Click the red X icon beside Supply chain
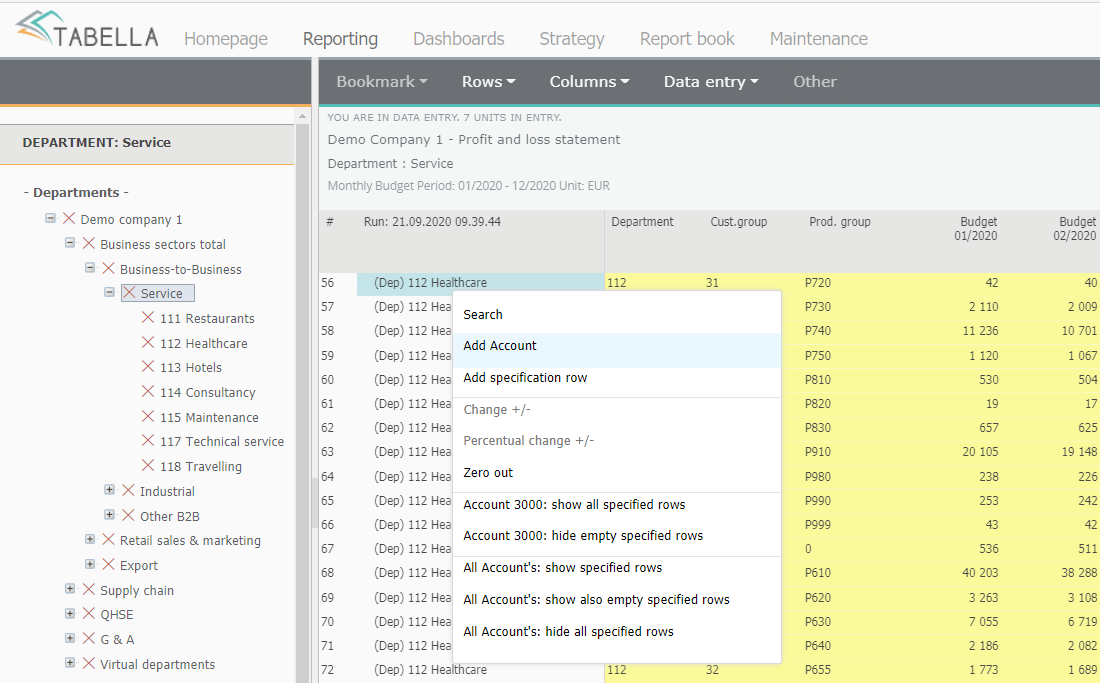Image resolution: width=1100 pixels, height=683 pixels. click(x=88, y=589)
